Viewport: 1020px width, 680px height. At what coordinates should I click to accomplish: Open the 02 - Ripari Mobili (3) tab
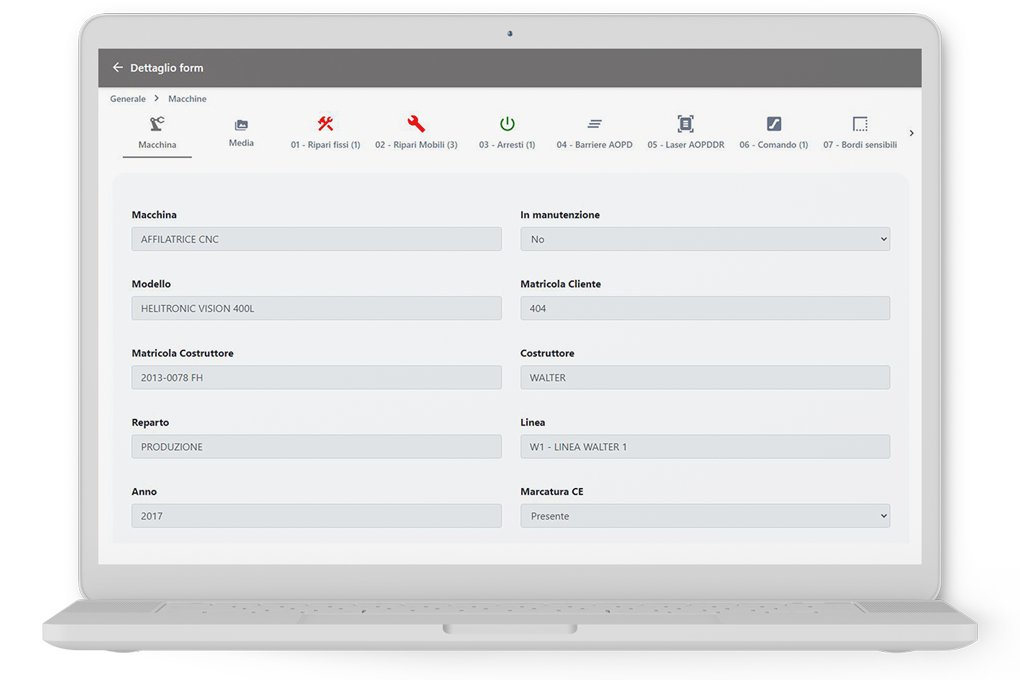[x=416, y=144]
